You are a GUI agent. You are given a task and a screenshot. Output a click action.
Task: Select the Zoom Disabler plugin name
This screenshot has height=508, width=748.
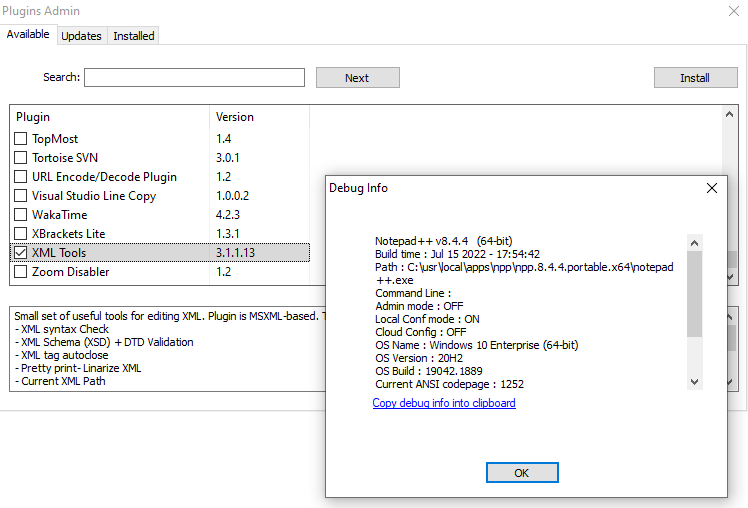coord(71,272)
